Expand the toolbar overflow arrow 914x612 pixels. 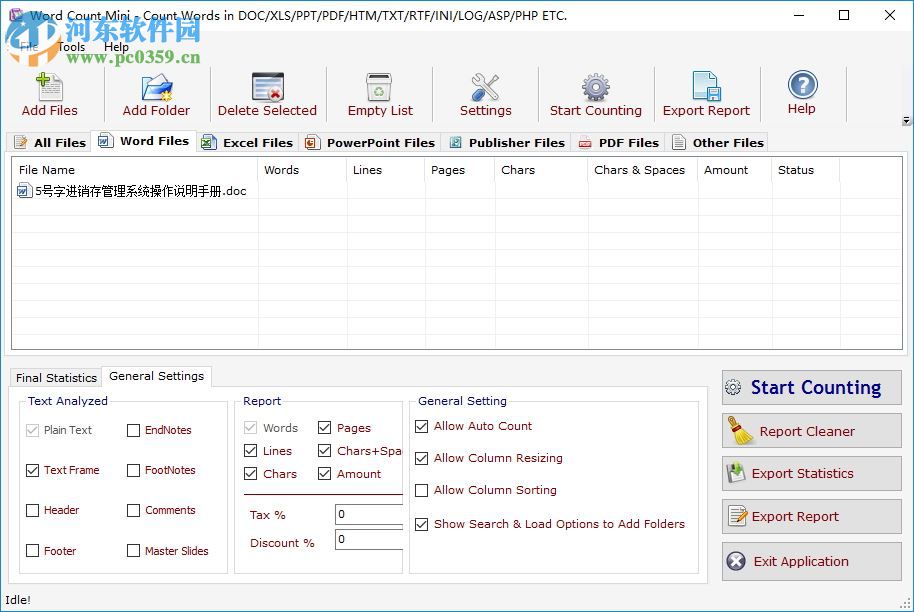906,121
